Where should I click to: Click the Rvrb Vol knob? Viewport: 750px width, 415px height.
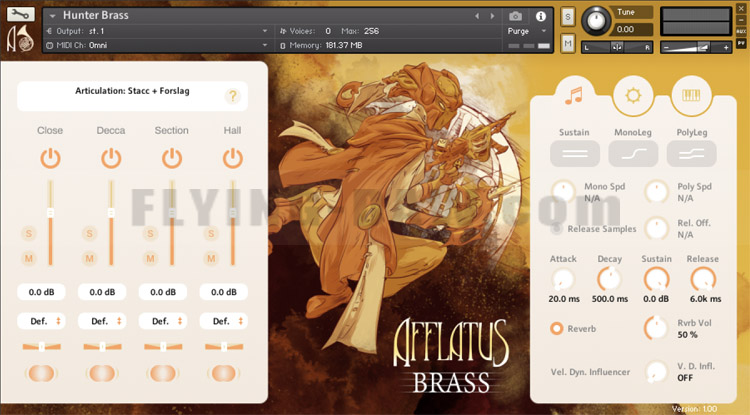tap(656, 328)
